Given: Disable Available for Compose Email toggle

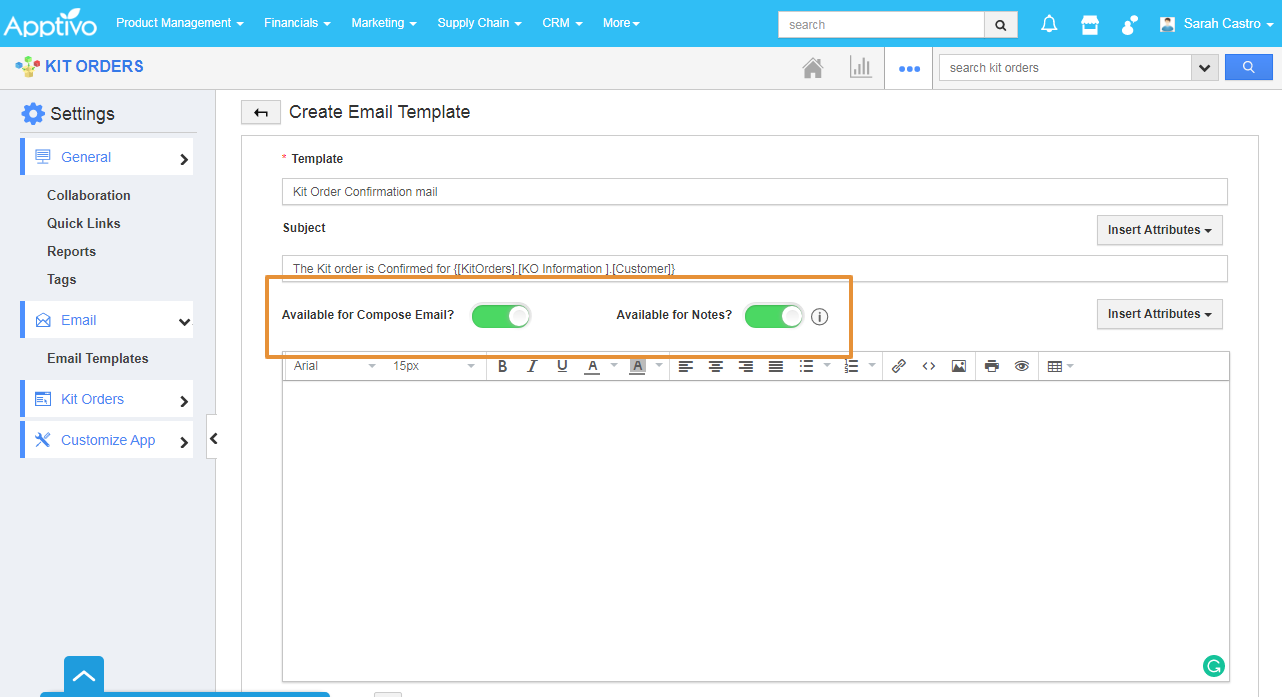Looking at the screenshot, I should point(501,316).
